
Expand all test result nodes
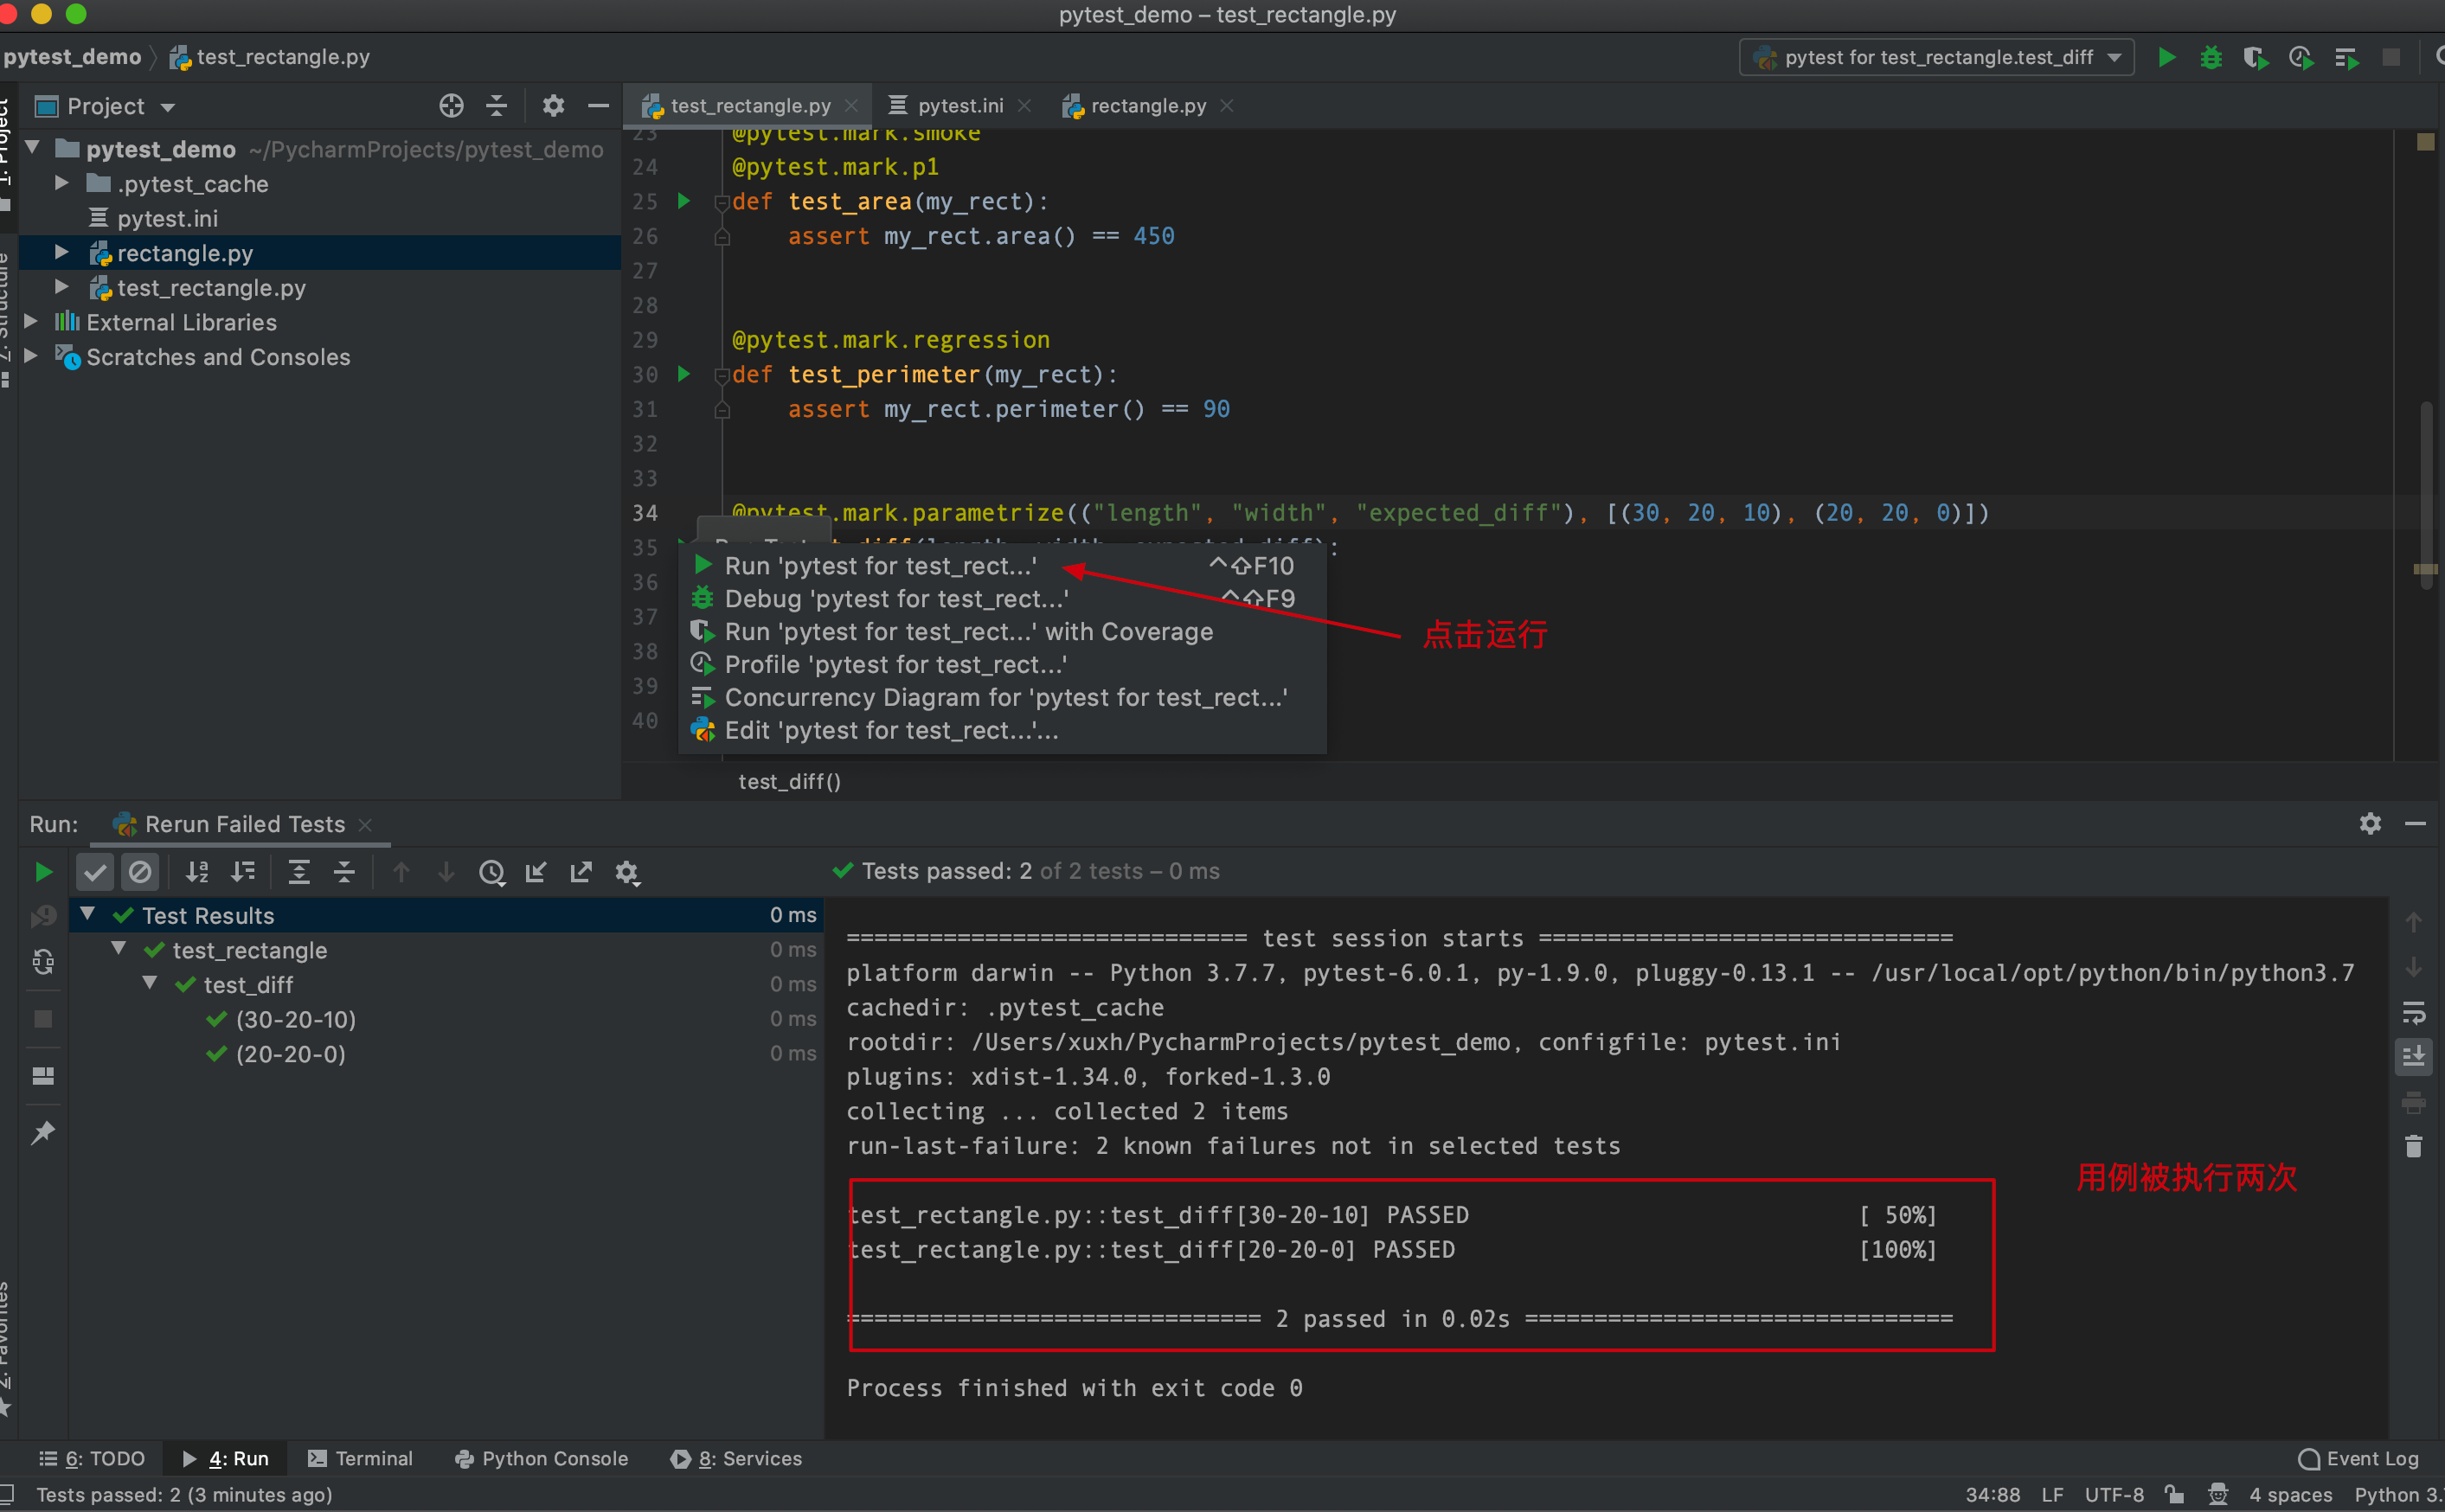pos(299,872)
